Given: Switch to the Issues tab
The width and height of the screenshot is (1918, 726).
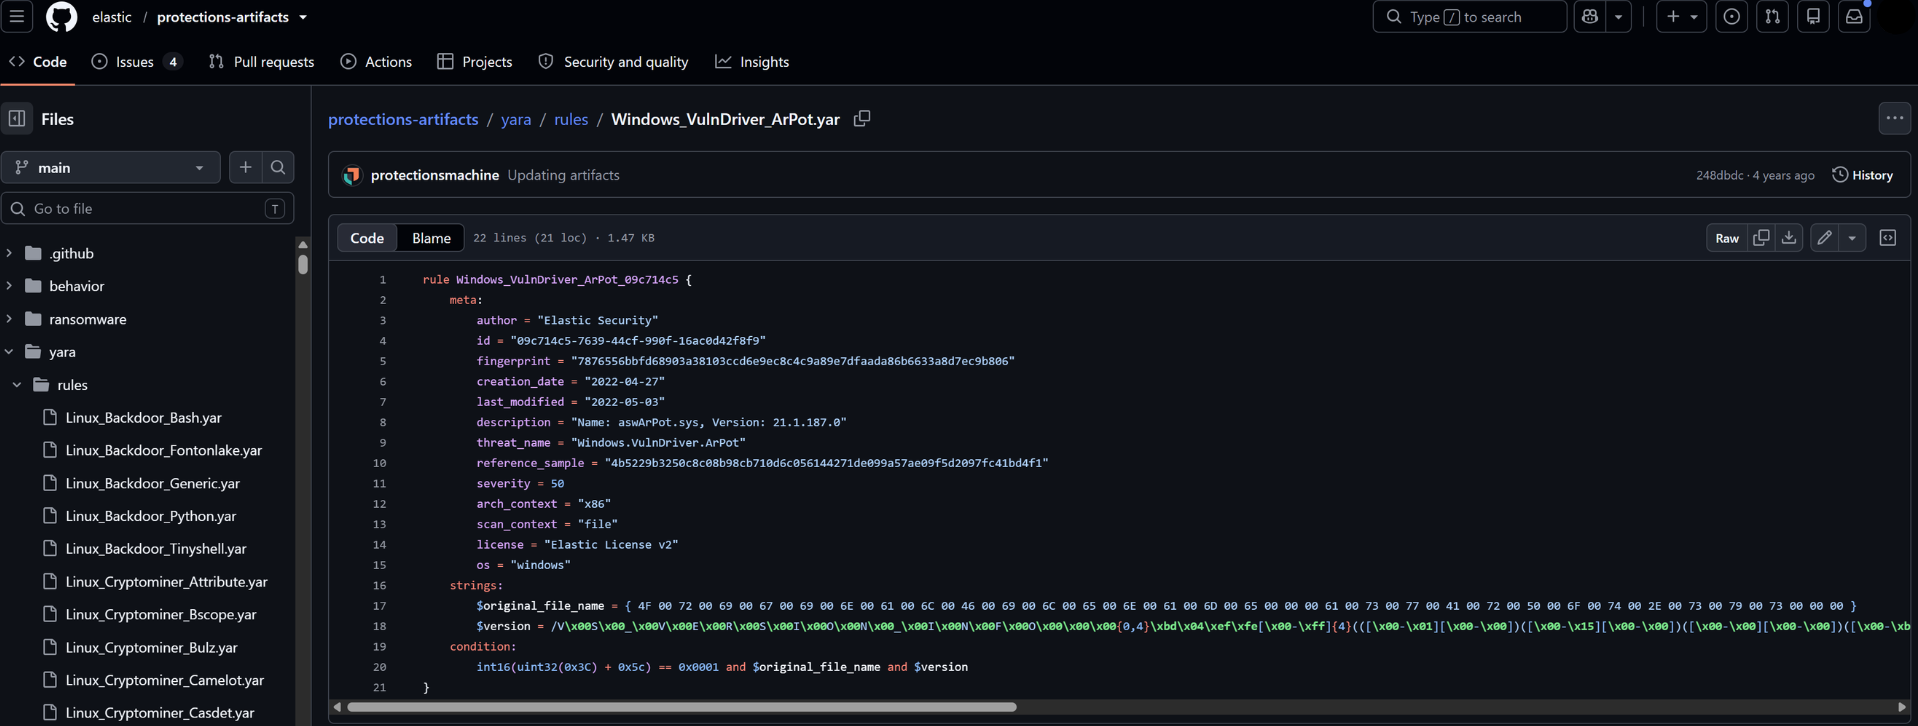Looking at the screenshot, I should 136,62.
